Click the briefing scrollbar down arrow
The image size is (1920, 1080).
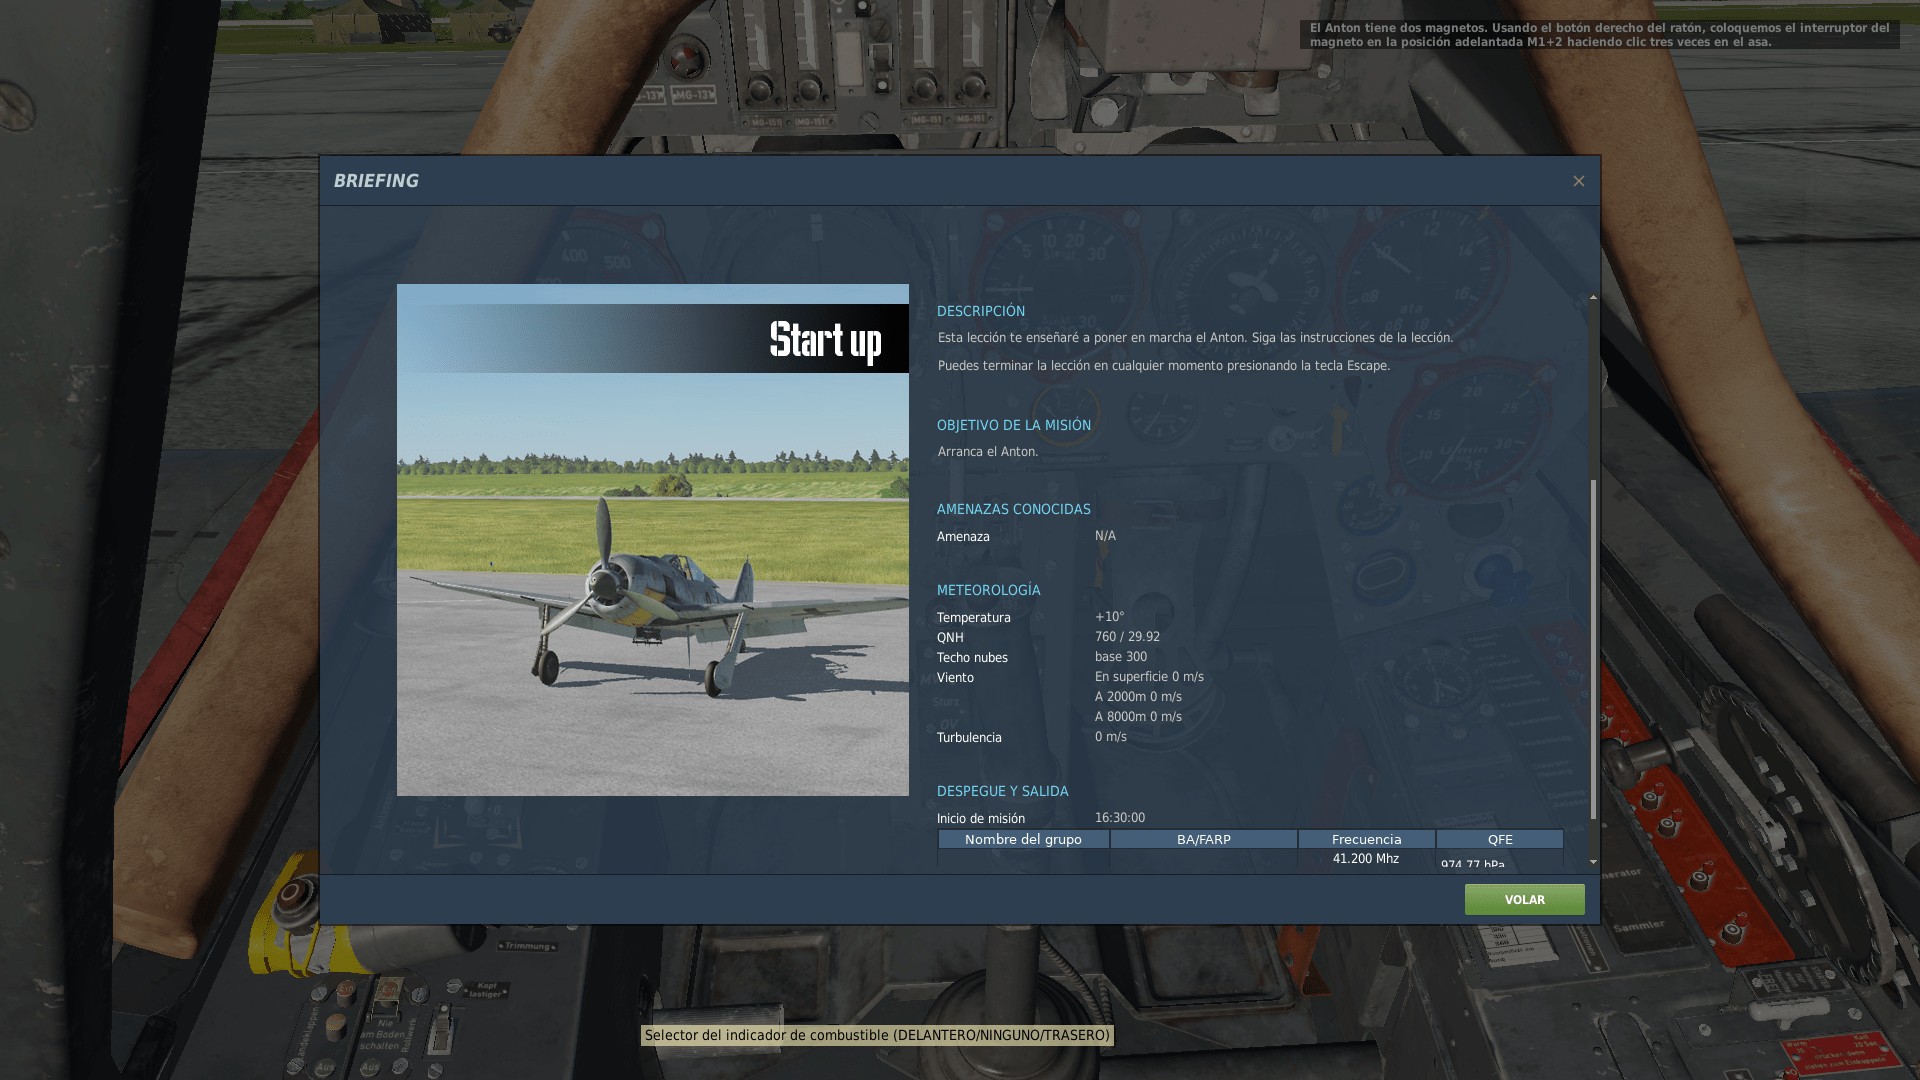(1593, 861)
